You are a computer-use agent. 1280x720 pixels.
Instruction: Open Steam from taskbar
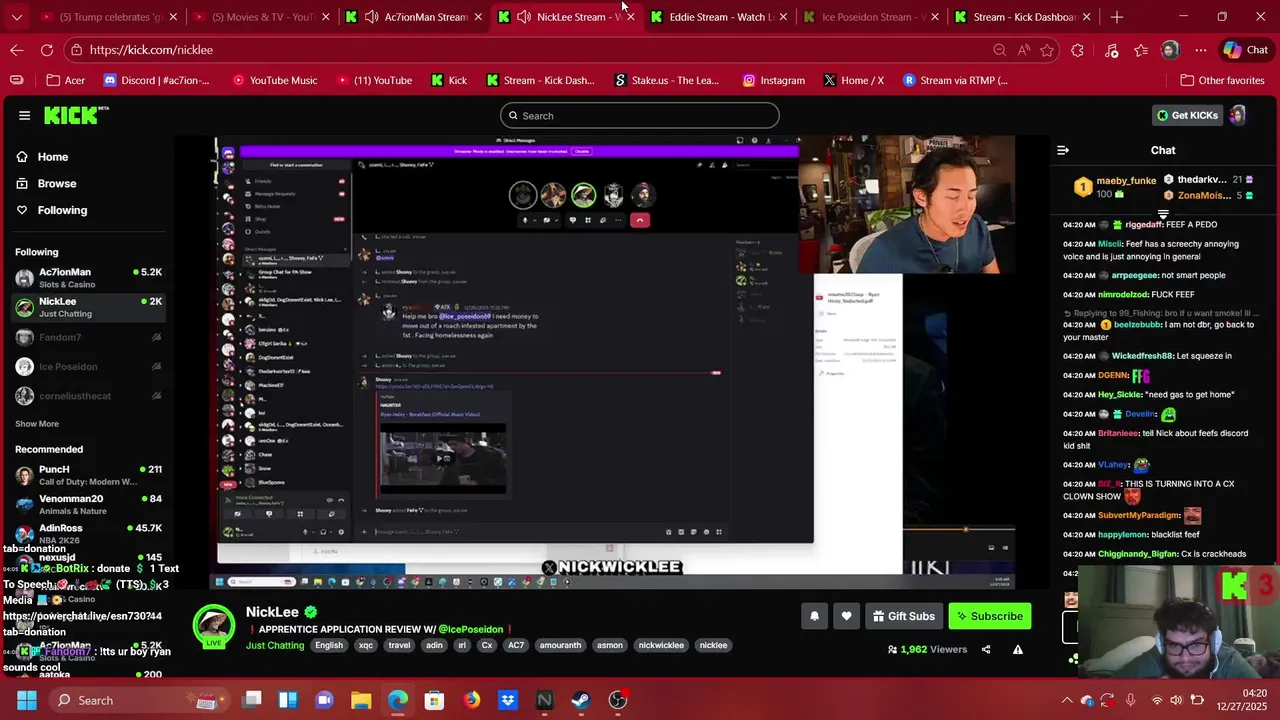(581, 700)
